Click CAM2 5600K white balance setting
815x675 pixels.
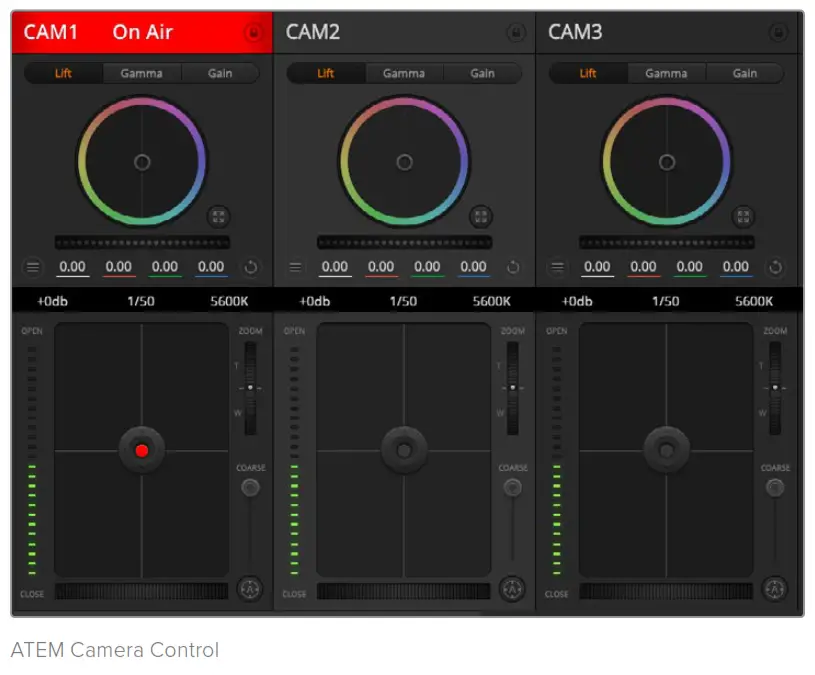point(492,301)
